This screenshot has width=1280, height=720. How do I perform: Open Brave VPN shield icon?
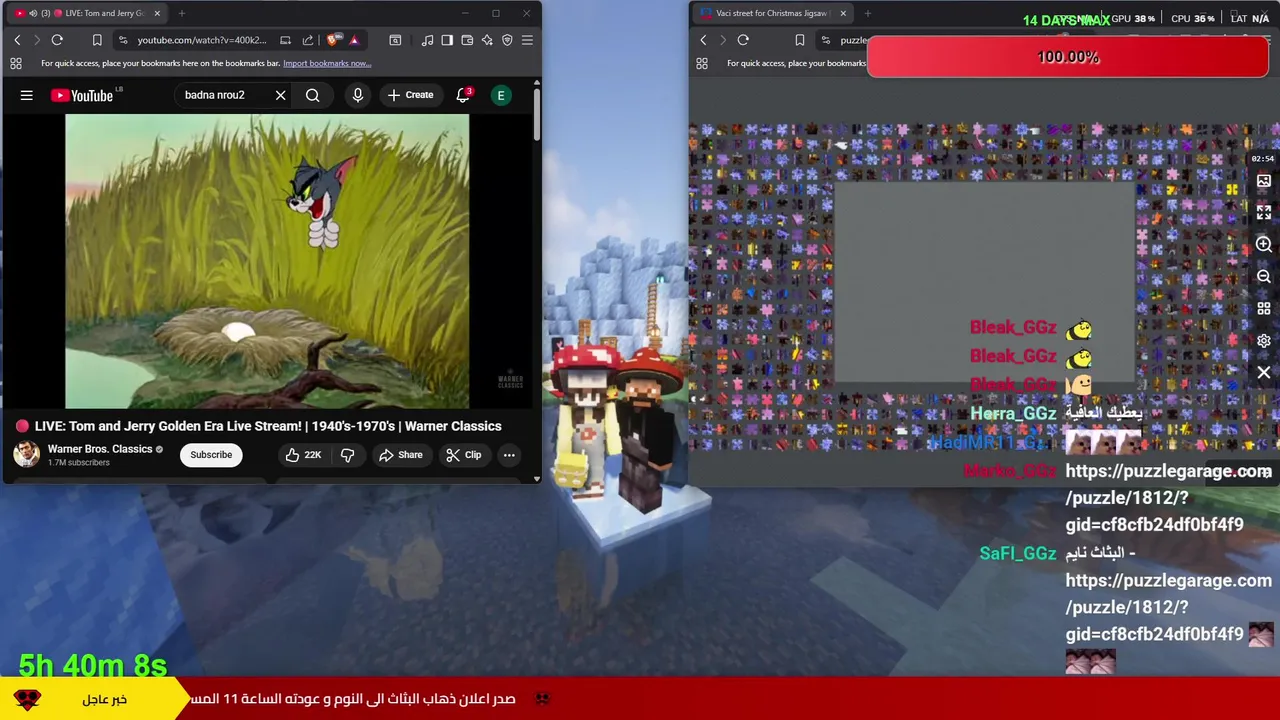507,40
